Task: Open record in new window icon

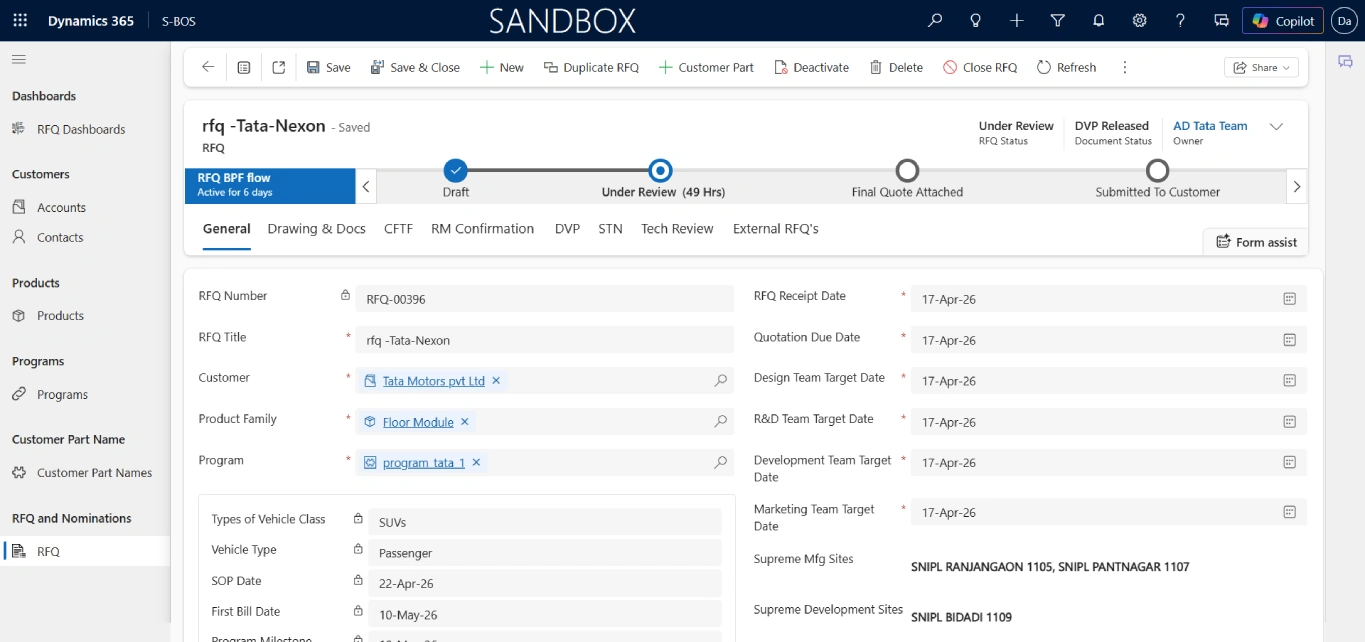Action: (279, 67)
